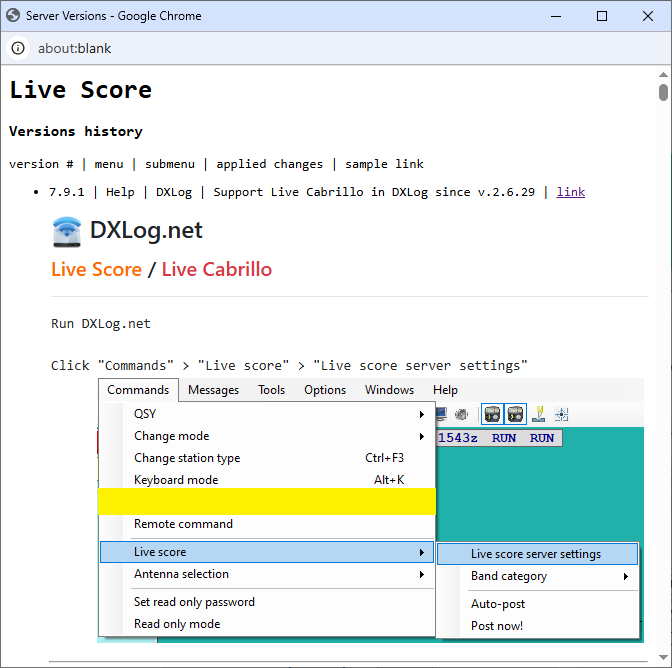Click the about:blank address text
Image resolution: width=672 pixels, height=668 pixels.
click(75, 48)
